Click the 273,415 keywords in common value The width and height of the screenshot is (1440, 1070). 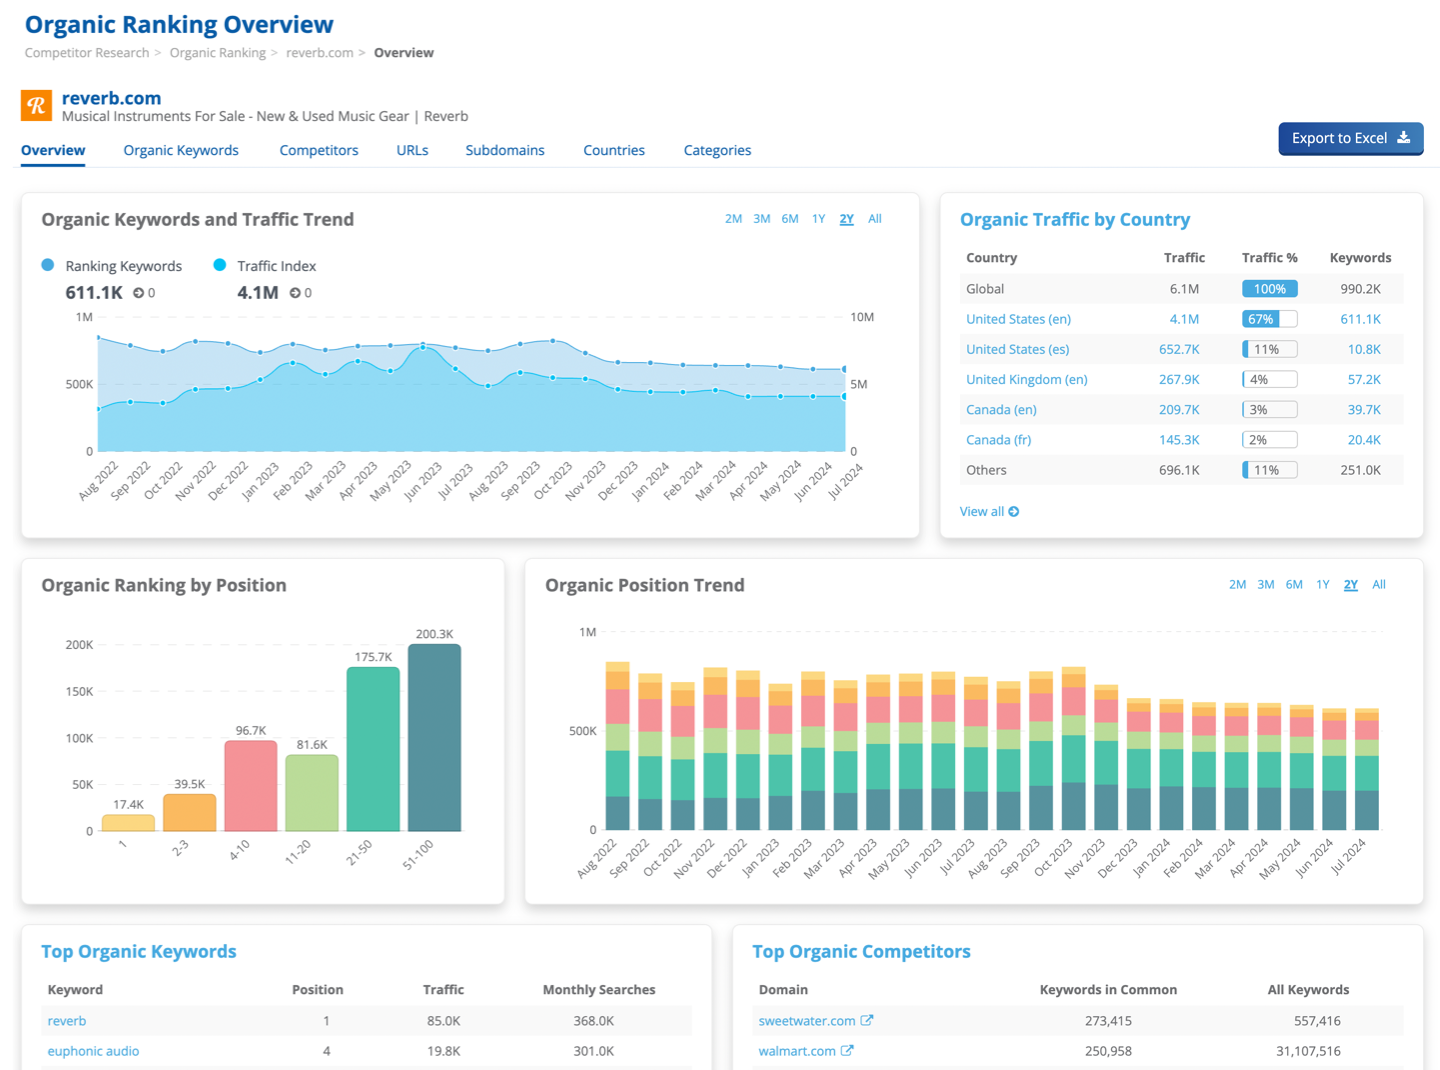click(1108, 1021)
